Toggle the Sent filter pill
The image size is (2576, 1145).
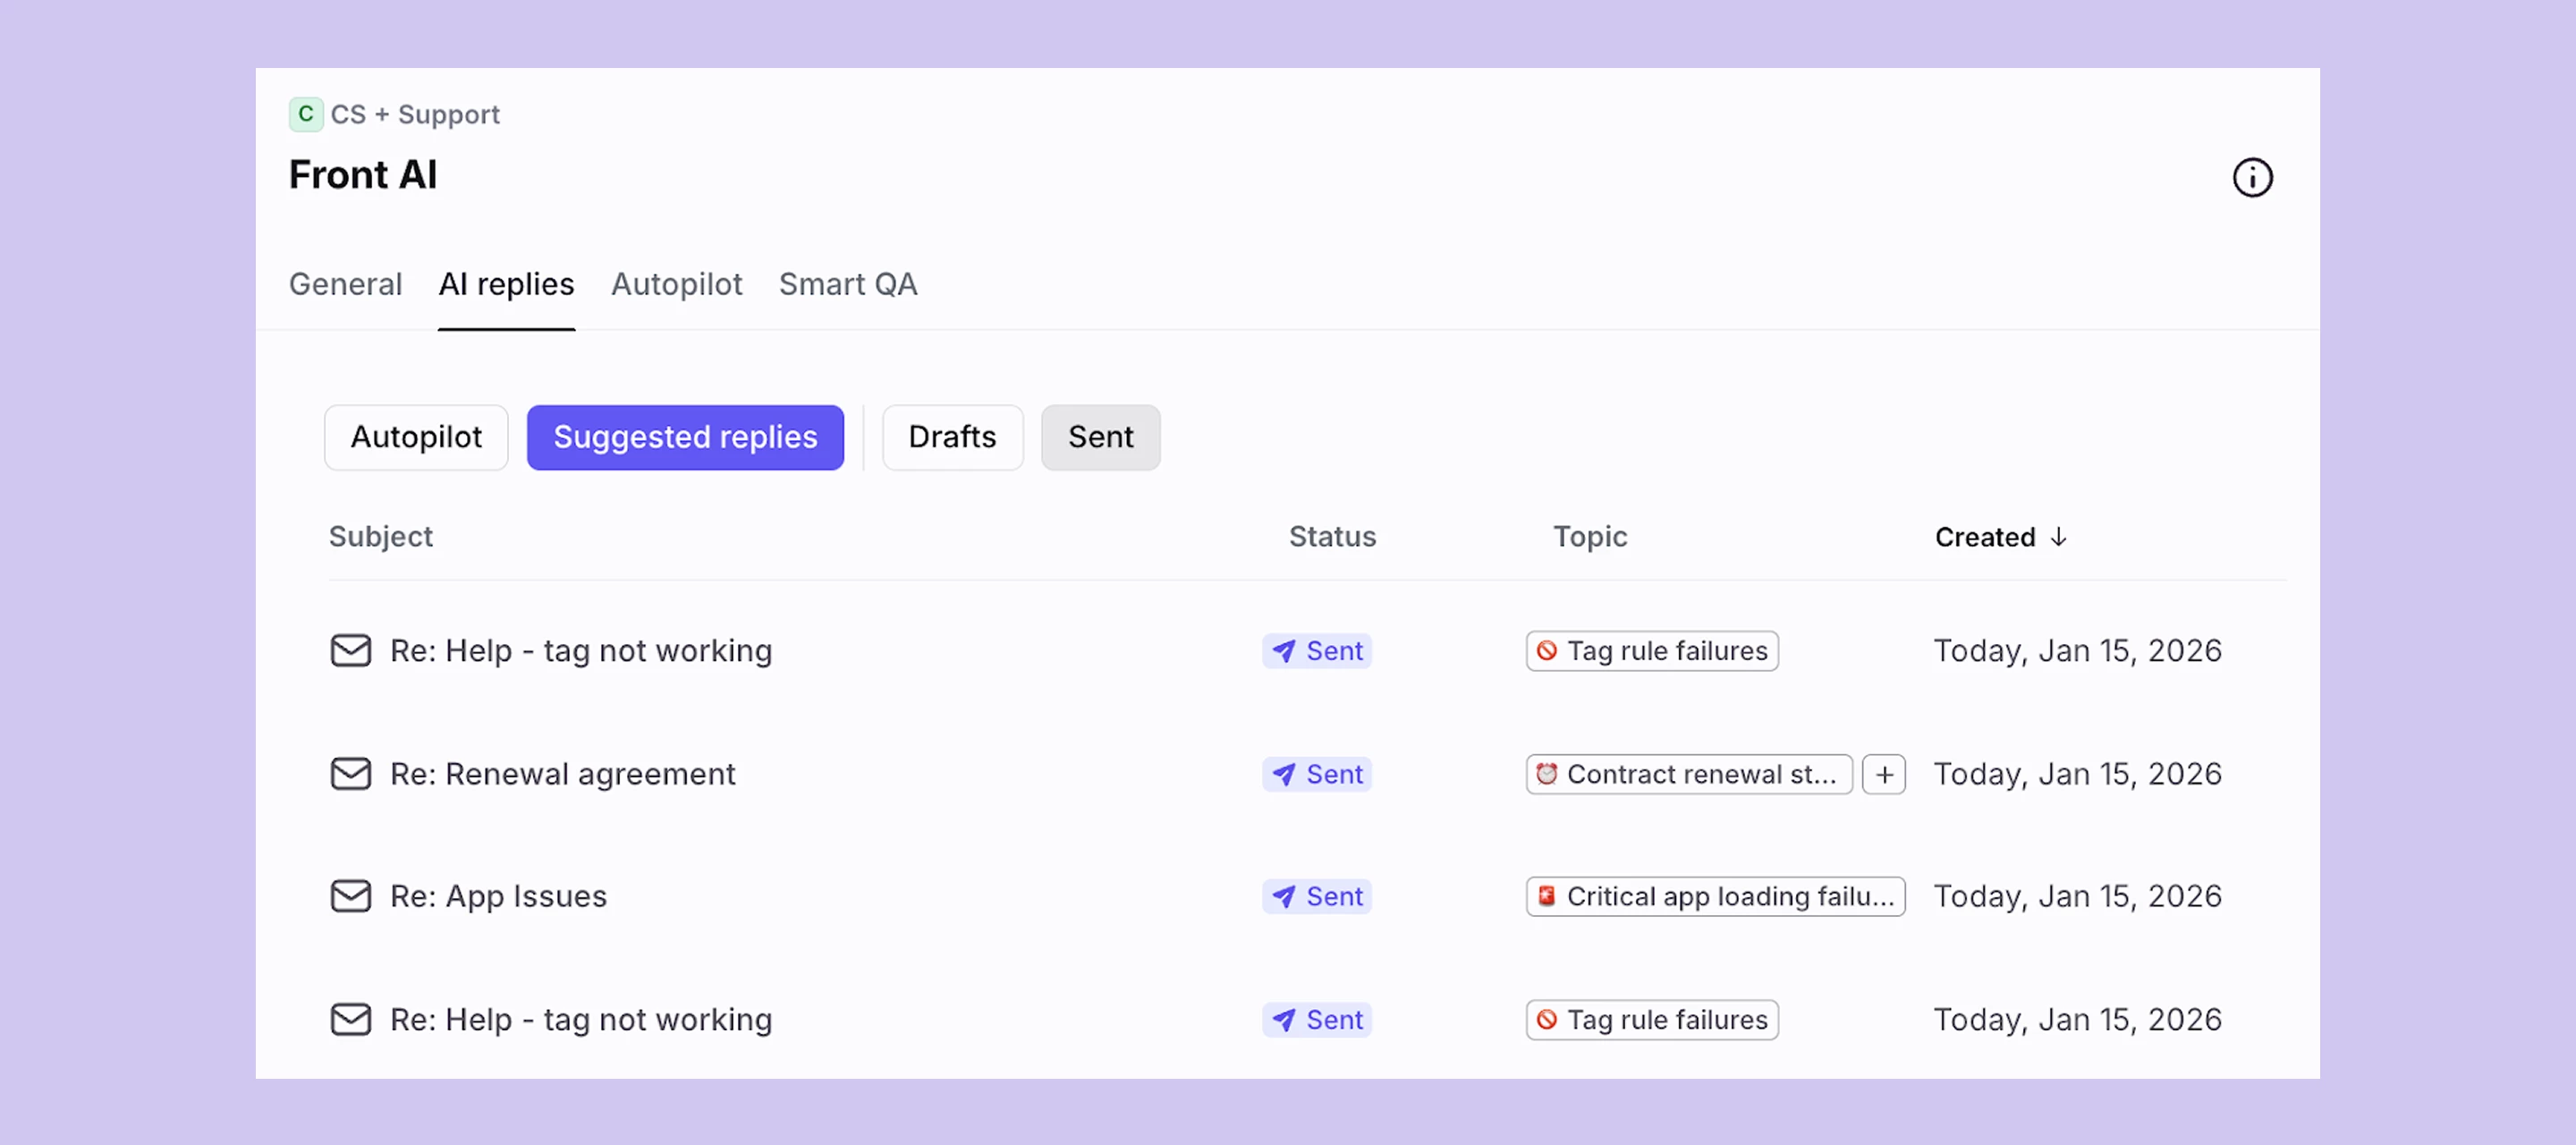[1100, 437]
